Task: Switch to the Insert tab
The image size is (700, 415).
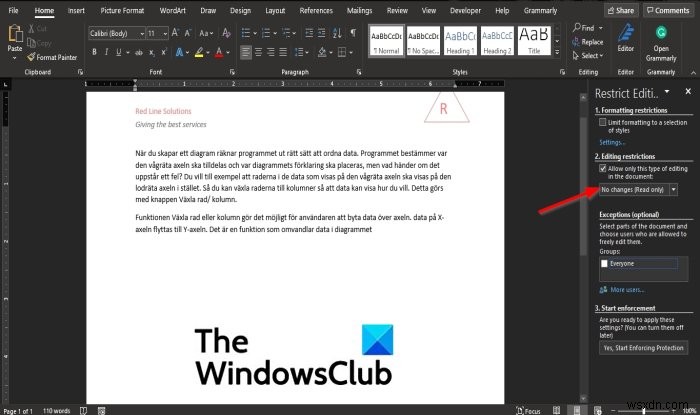Action: point(76,10)
